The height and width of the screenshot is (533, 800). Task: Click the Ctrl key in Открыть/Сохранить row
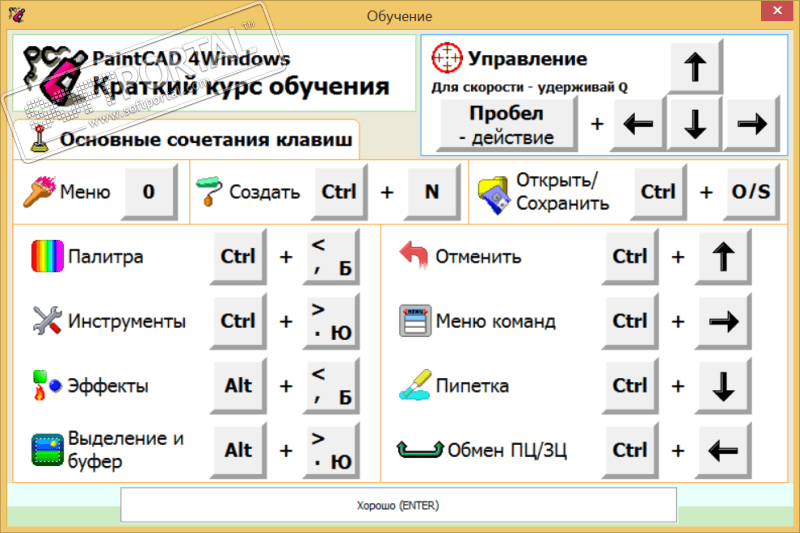click(x=658, y=192)
